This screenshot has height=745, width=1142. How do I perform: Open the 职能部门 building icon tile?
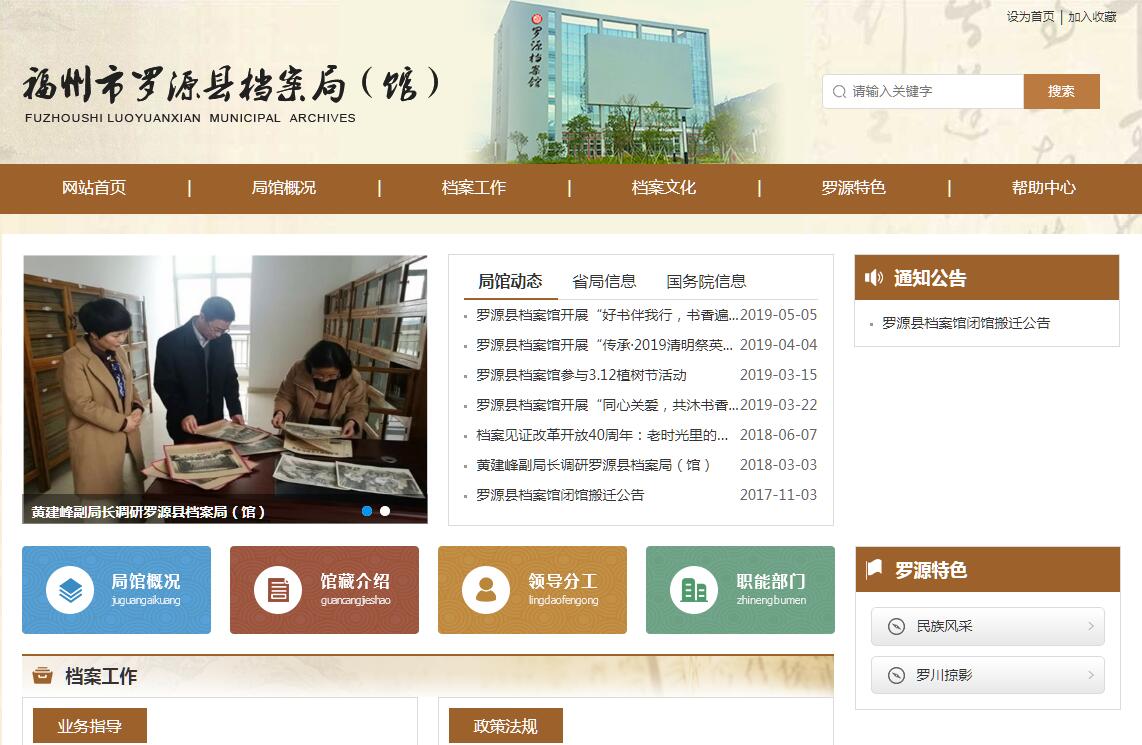tap(694, 590)
